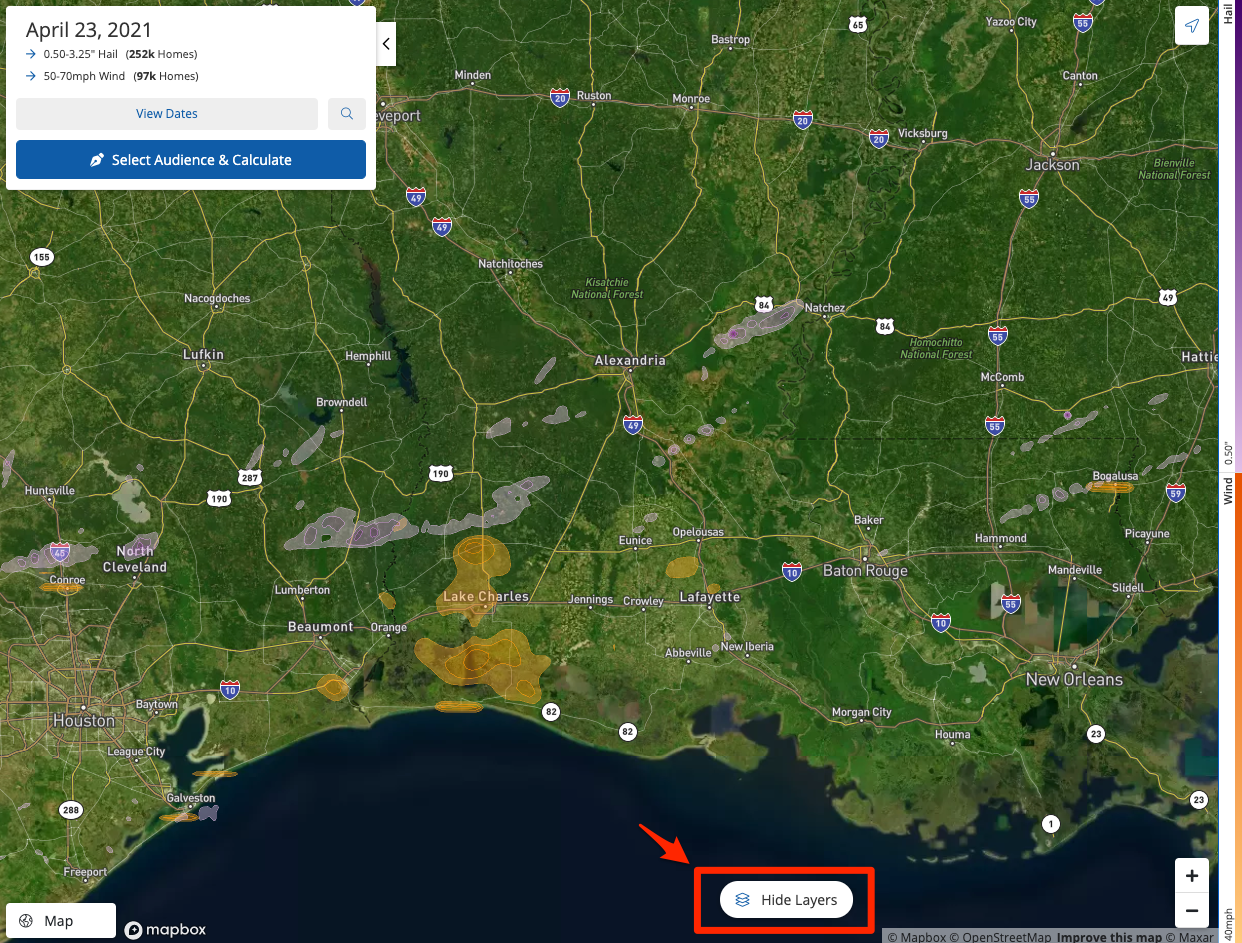The image size is (1242, 943).
Task: Zoom in with the plus button
Action: pos(1191,876)
